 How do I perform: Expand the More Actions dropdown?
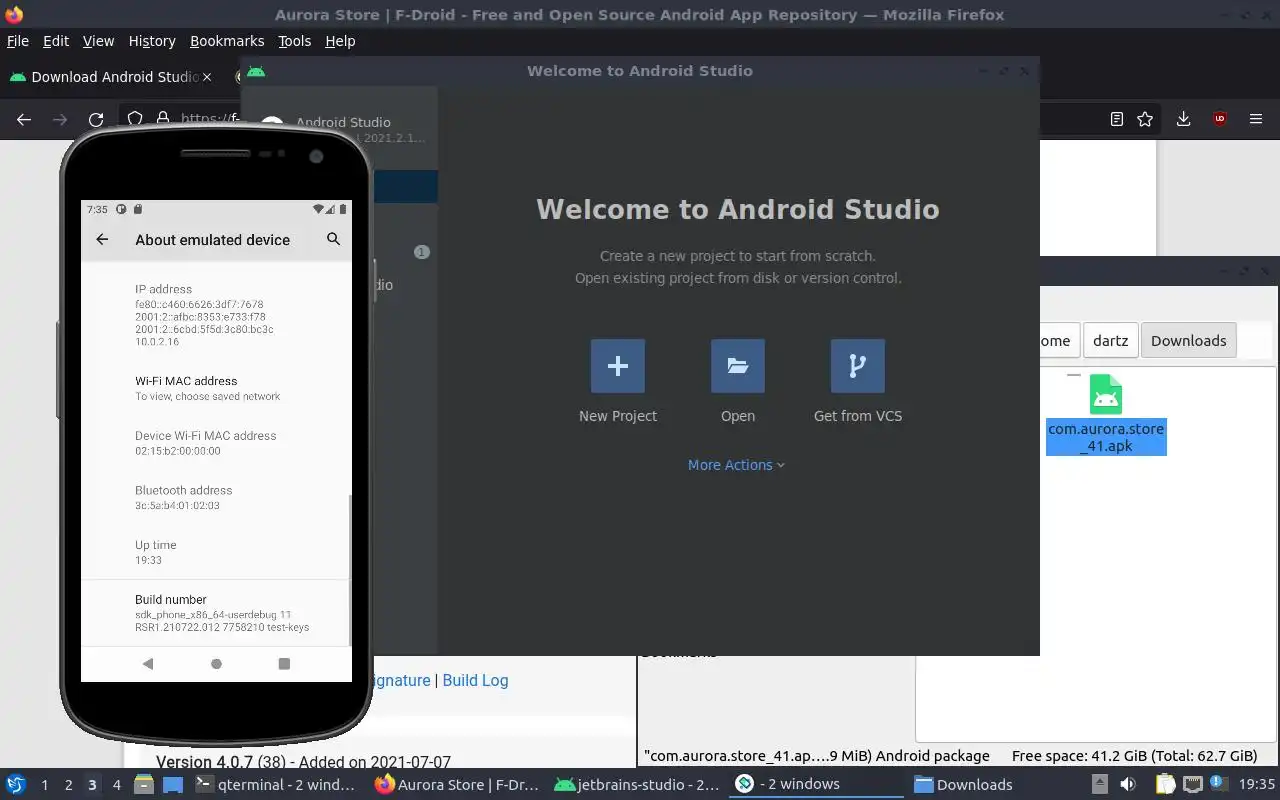pos(737,465)
